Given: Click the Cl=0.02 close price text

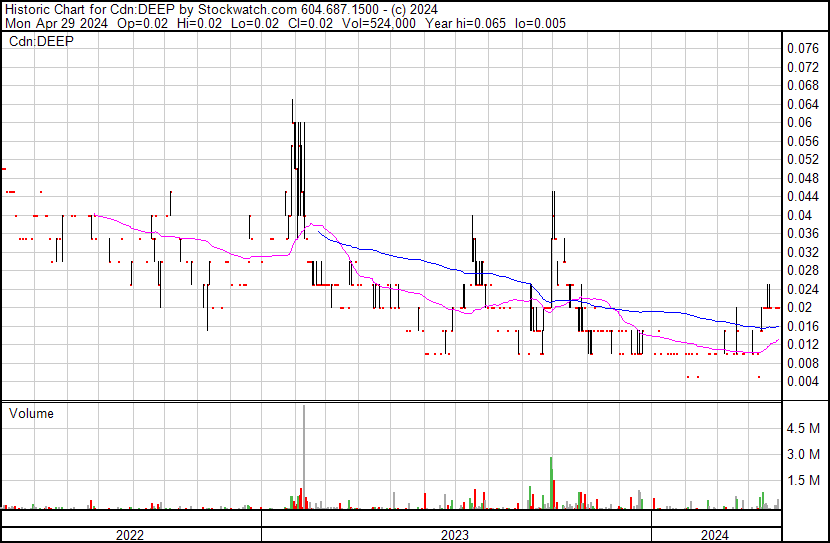Looking at the screenshot, I should (x=310, y=23).
